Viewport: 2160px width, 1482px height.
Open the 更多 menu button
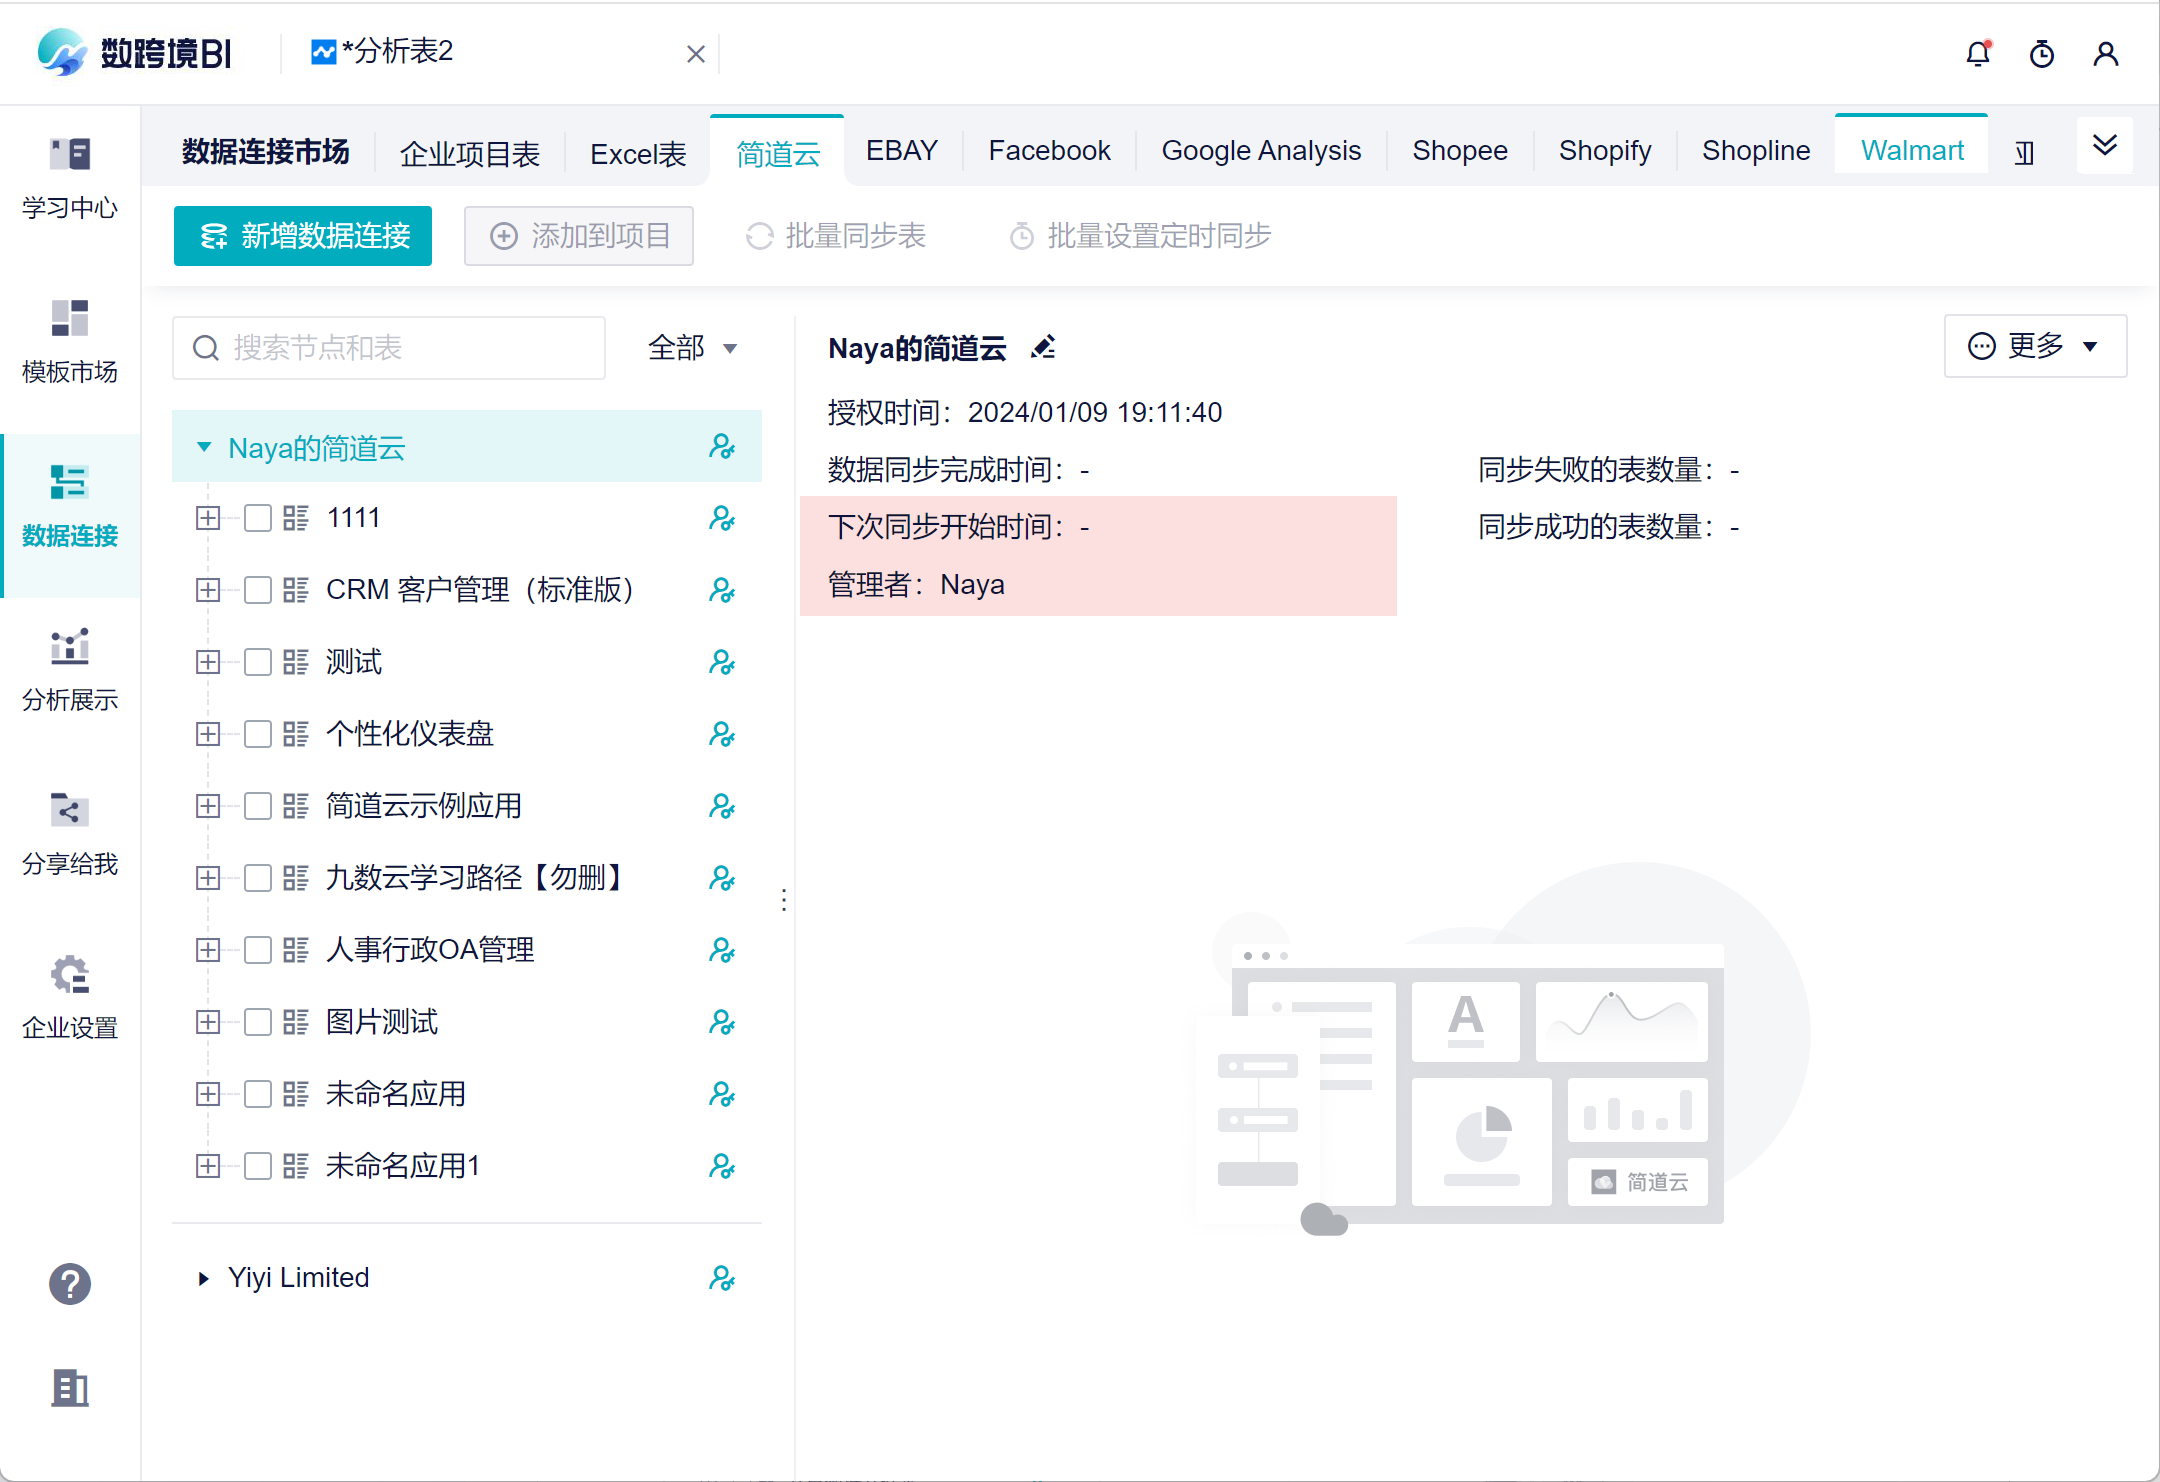tap(2034, 346)
